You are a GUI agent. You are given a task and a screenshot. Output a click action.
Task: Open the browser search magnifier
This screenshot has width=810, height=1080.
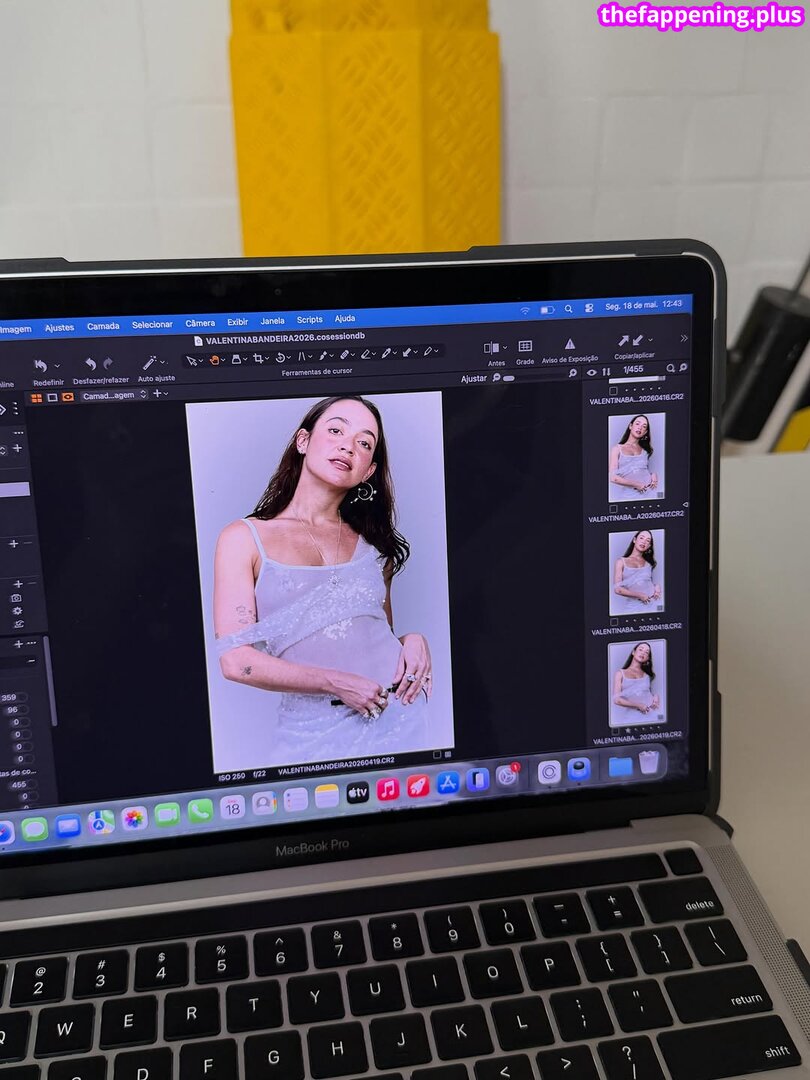[x=670, y=368]
